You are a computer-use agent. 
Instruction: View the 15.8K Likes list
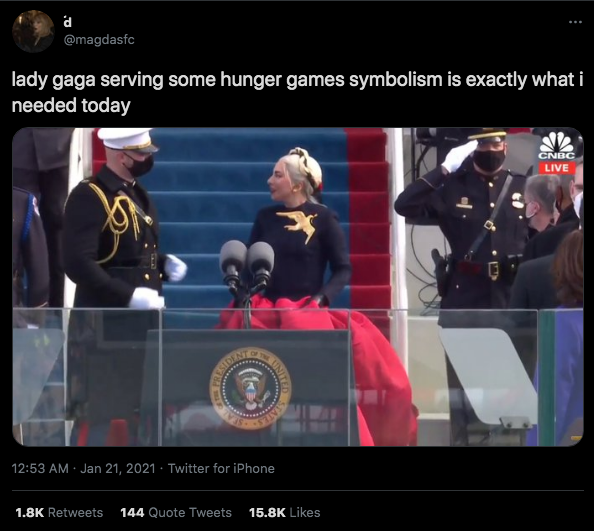tap(284, 512)
